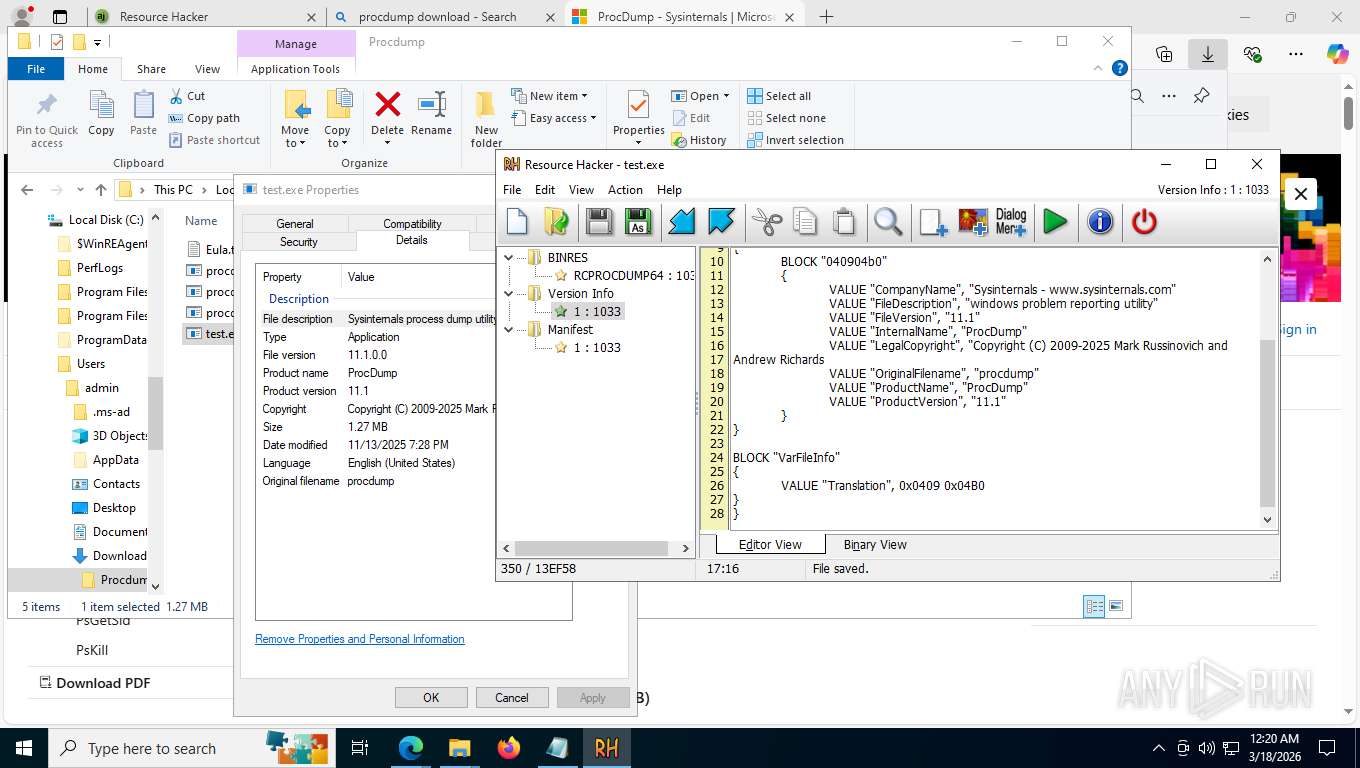The image size is (1360, 768).
Task: Click Cancel in test.exe Properties
Action: pyautogui.click(x=512, y=698)
